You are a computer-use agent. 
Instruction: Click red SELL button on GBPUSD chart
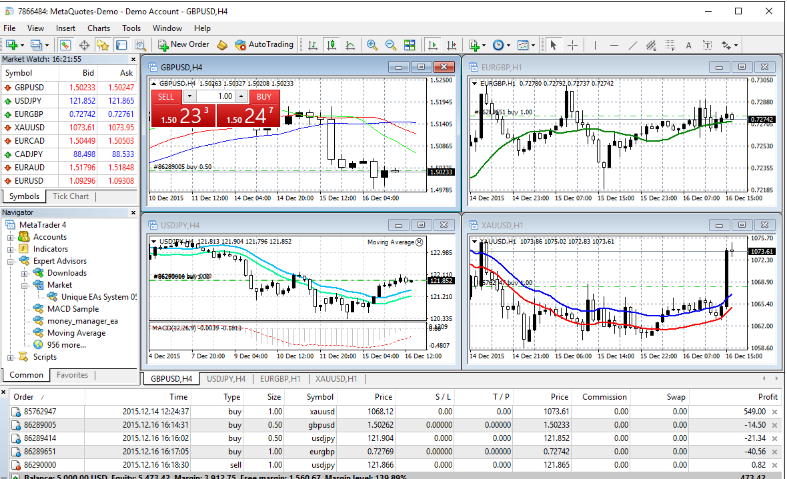click(166, 97)
